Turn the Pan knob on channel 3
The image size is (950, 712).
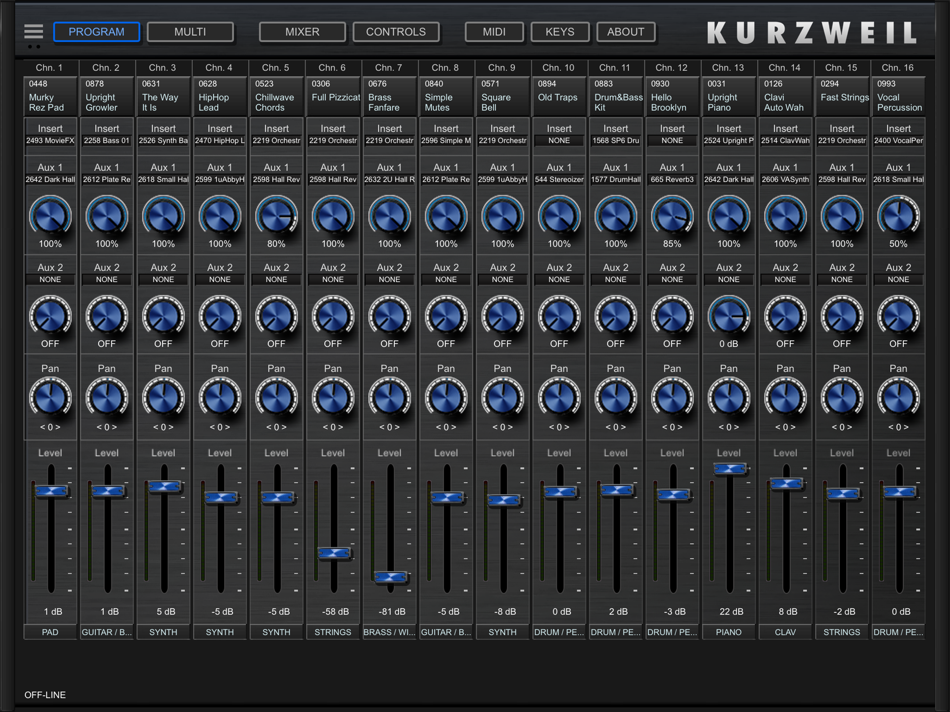pos(163,398)
